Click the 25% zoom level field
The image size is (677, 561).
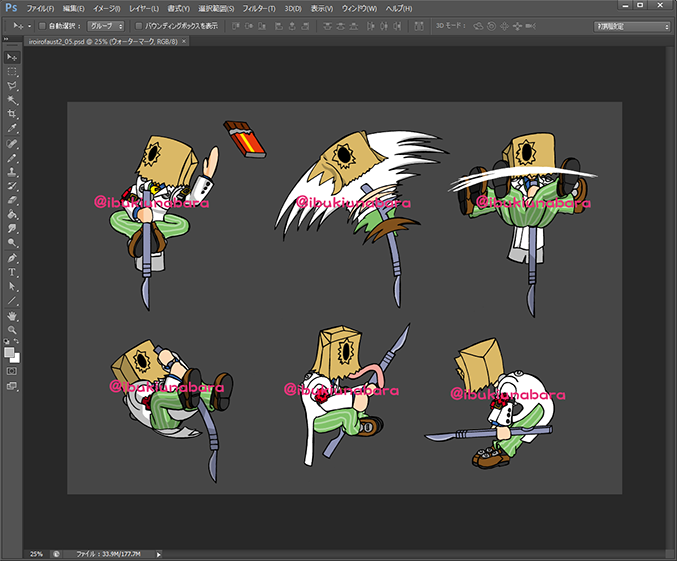click(36, 553)
